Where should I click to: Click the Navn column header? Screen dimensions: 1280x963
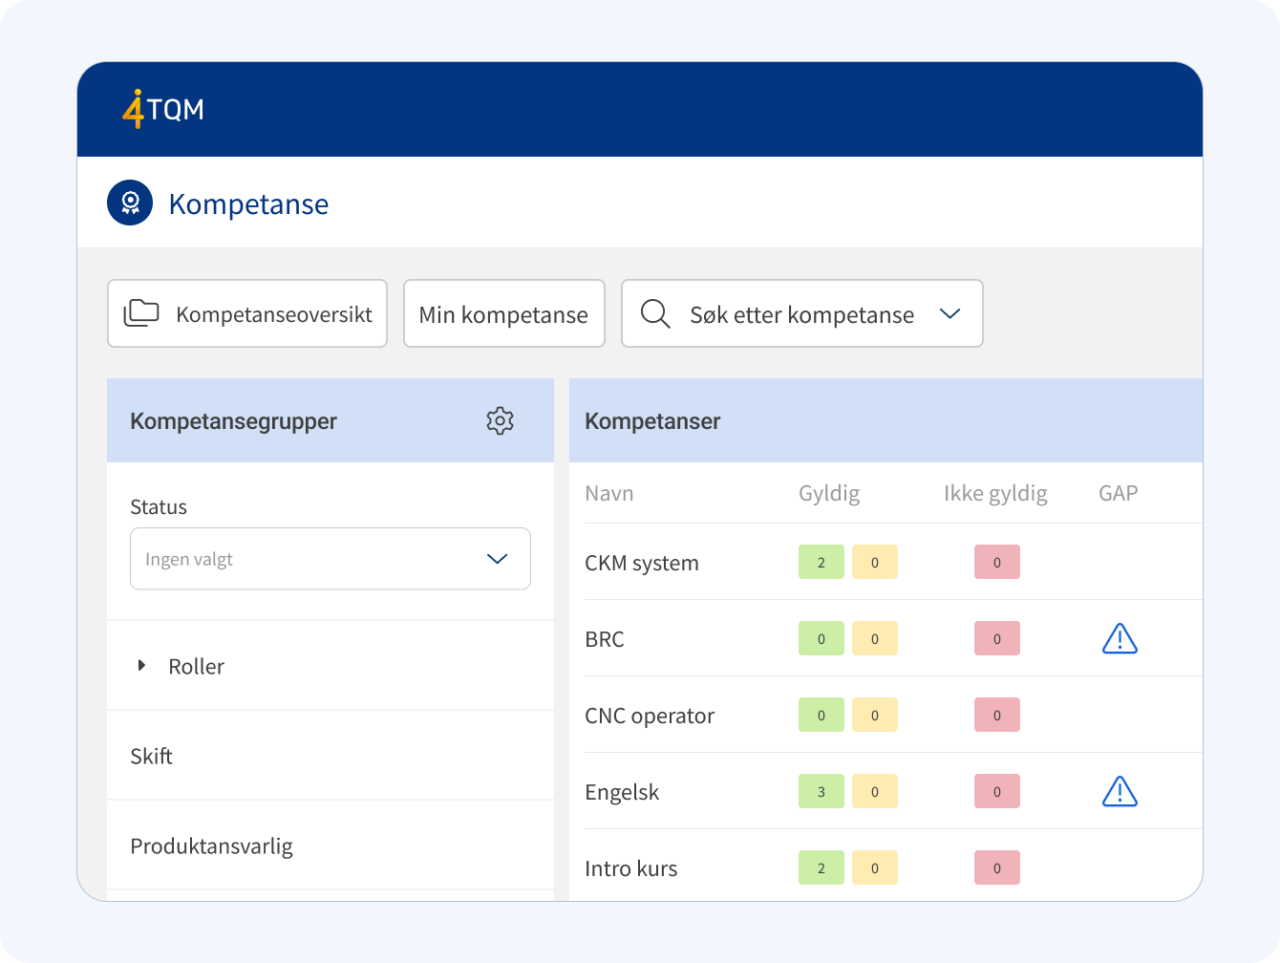tap(609, 493)
